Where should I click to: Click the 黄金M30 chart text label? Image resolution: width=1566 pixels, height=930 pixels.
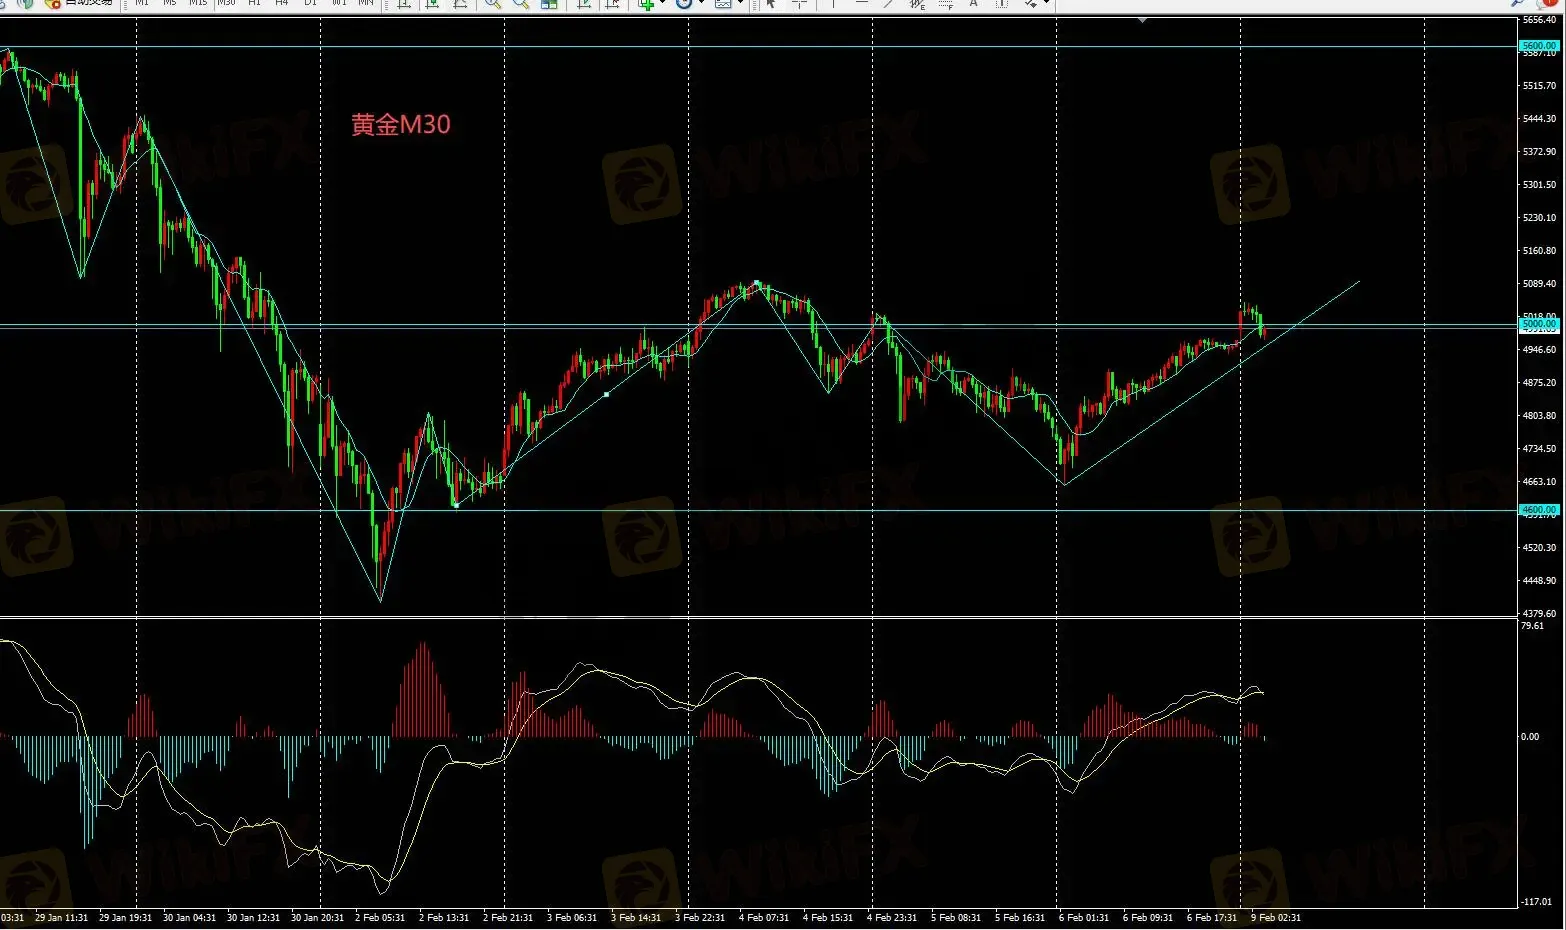[x=400, y=125]
